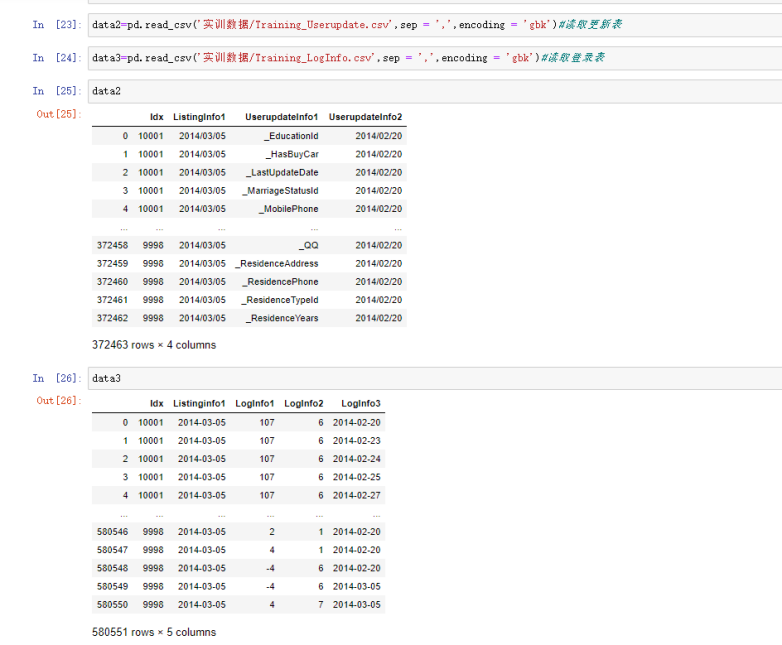Click Out[26] output prompt
The image size is (782, 645).
click(x=58, y=401)
